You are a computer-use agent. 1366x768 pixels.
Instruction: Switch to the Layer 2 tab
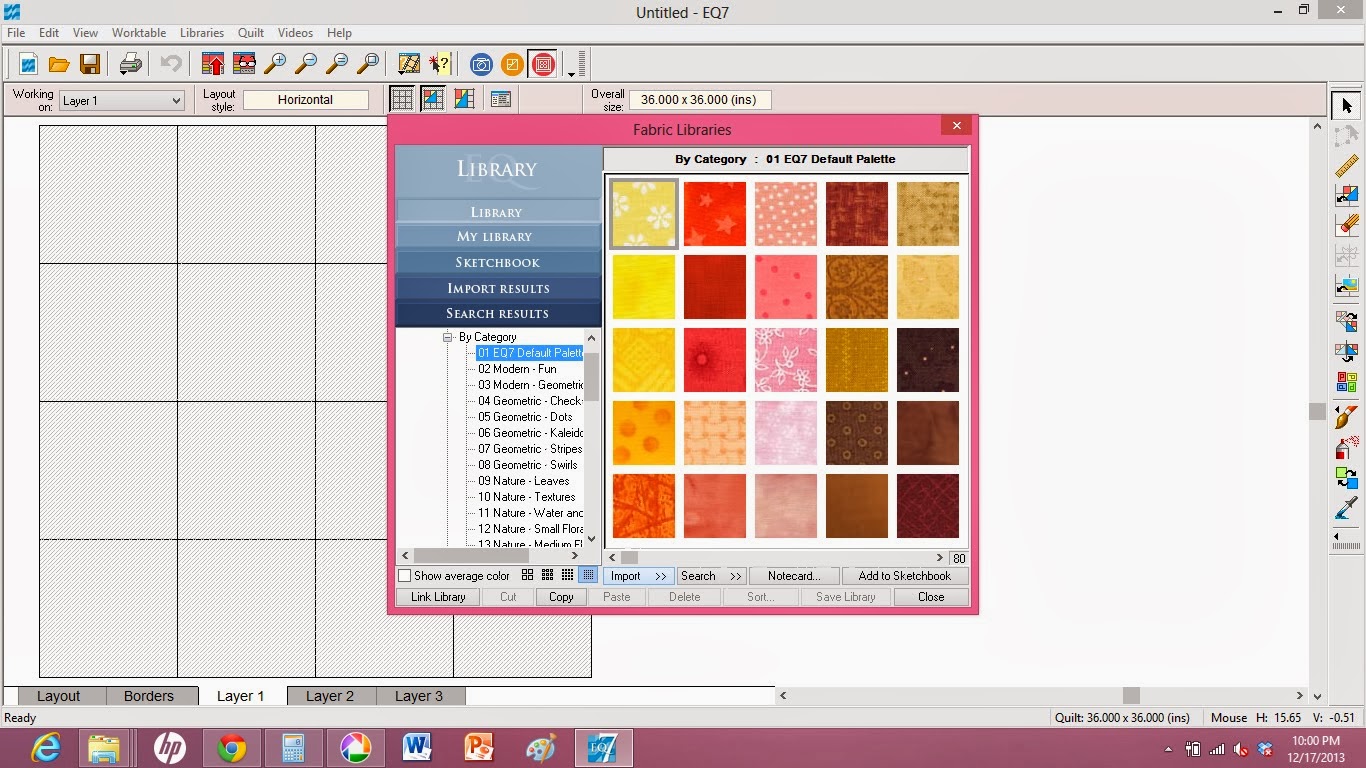pos(330,696)
